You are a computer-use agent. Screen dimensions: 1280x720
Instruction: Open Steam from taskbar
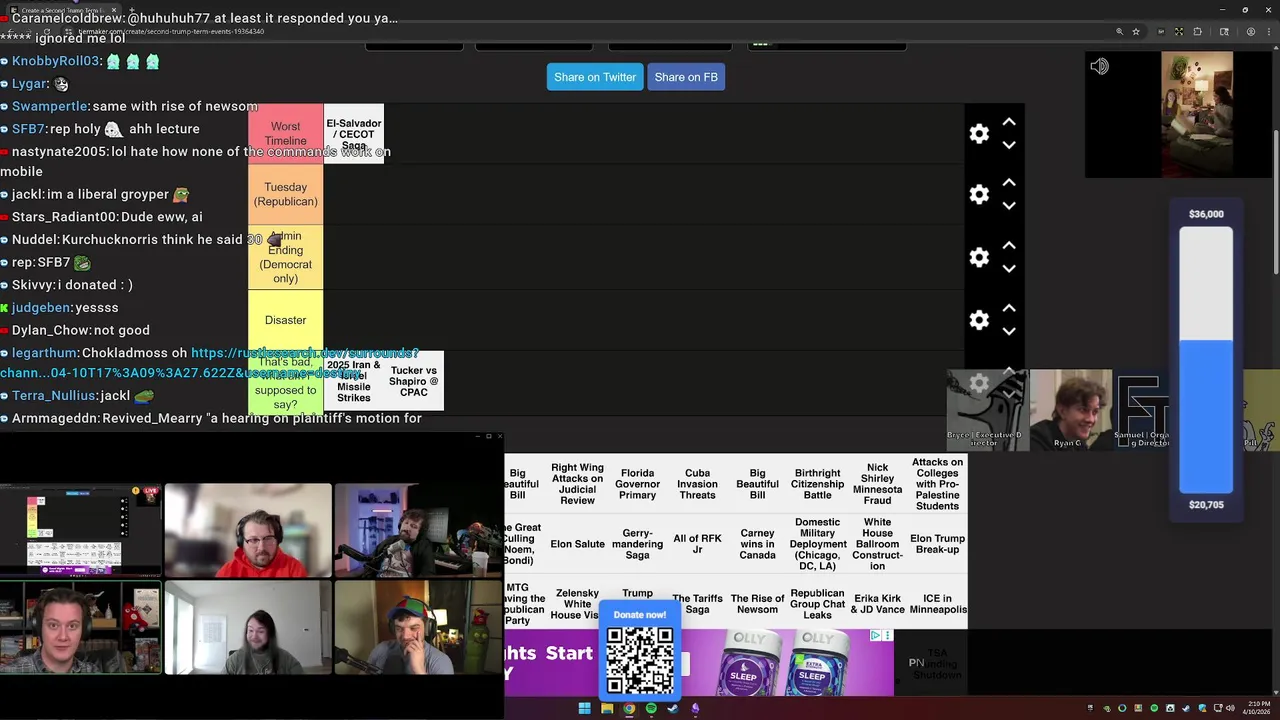(673, 708)
